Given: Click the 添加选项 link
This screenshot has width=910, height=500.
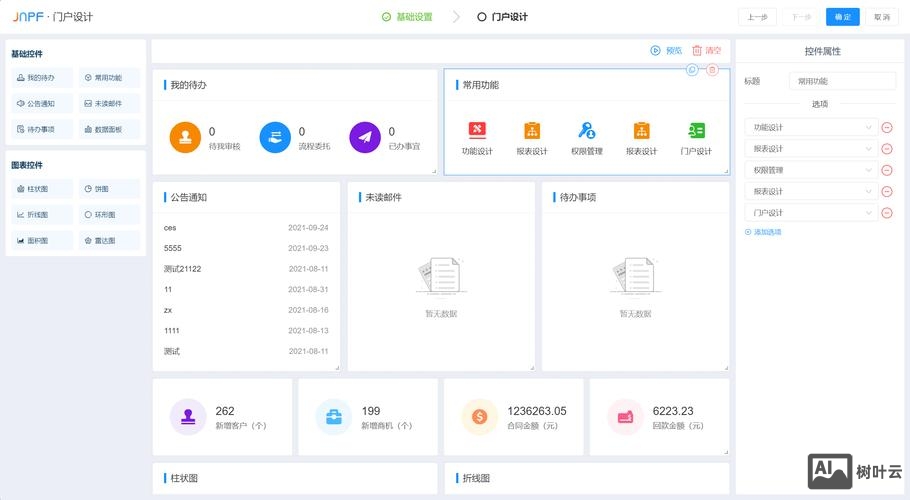Looking at the screenshot, I should 763,232.
